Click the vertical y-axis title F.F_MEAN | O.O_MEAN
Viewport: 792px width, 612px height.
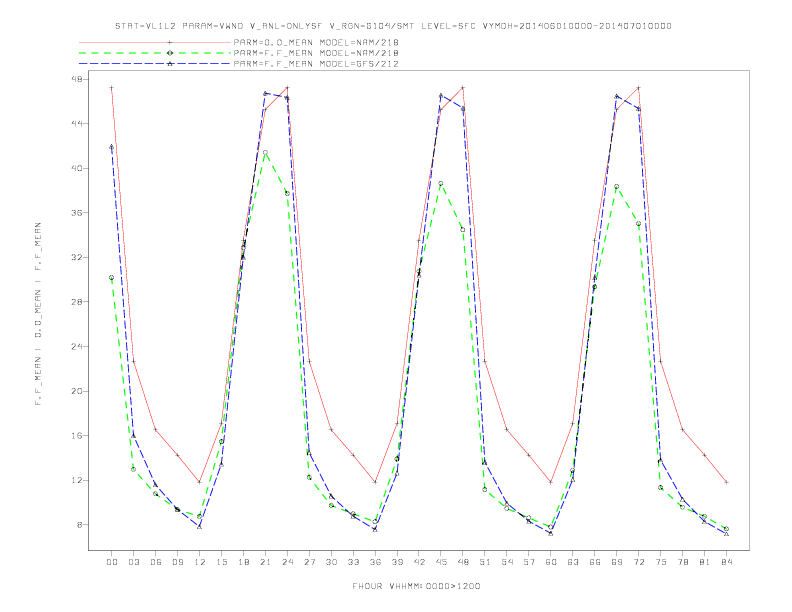click(x=38, y=314)
